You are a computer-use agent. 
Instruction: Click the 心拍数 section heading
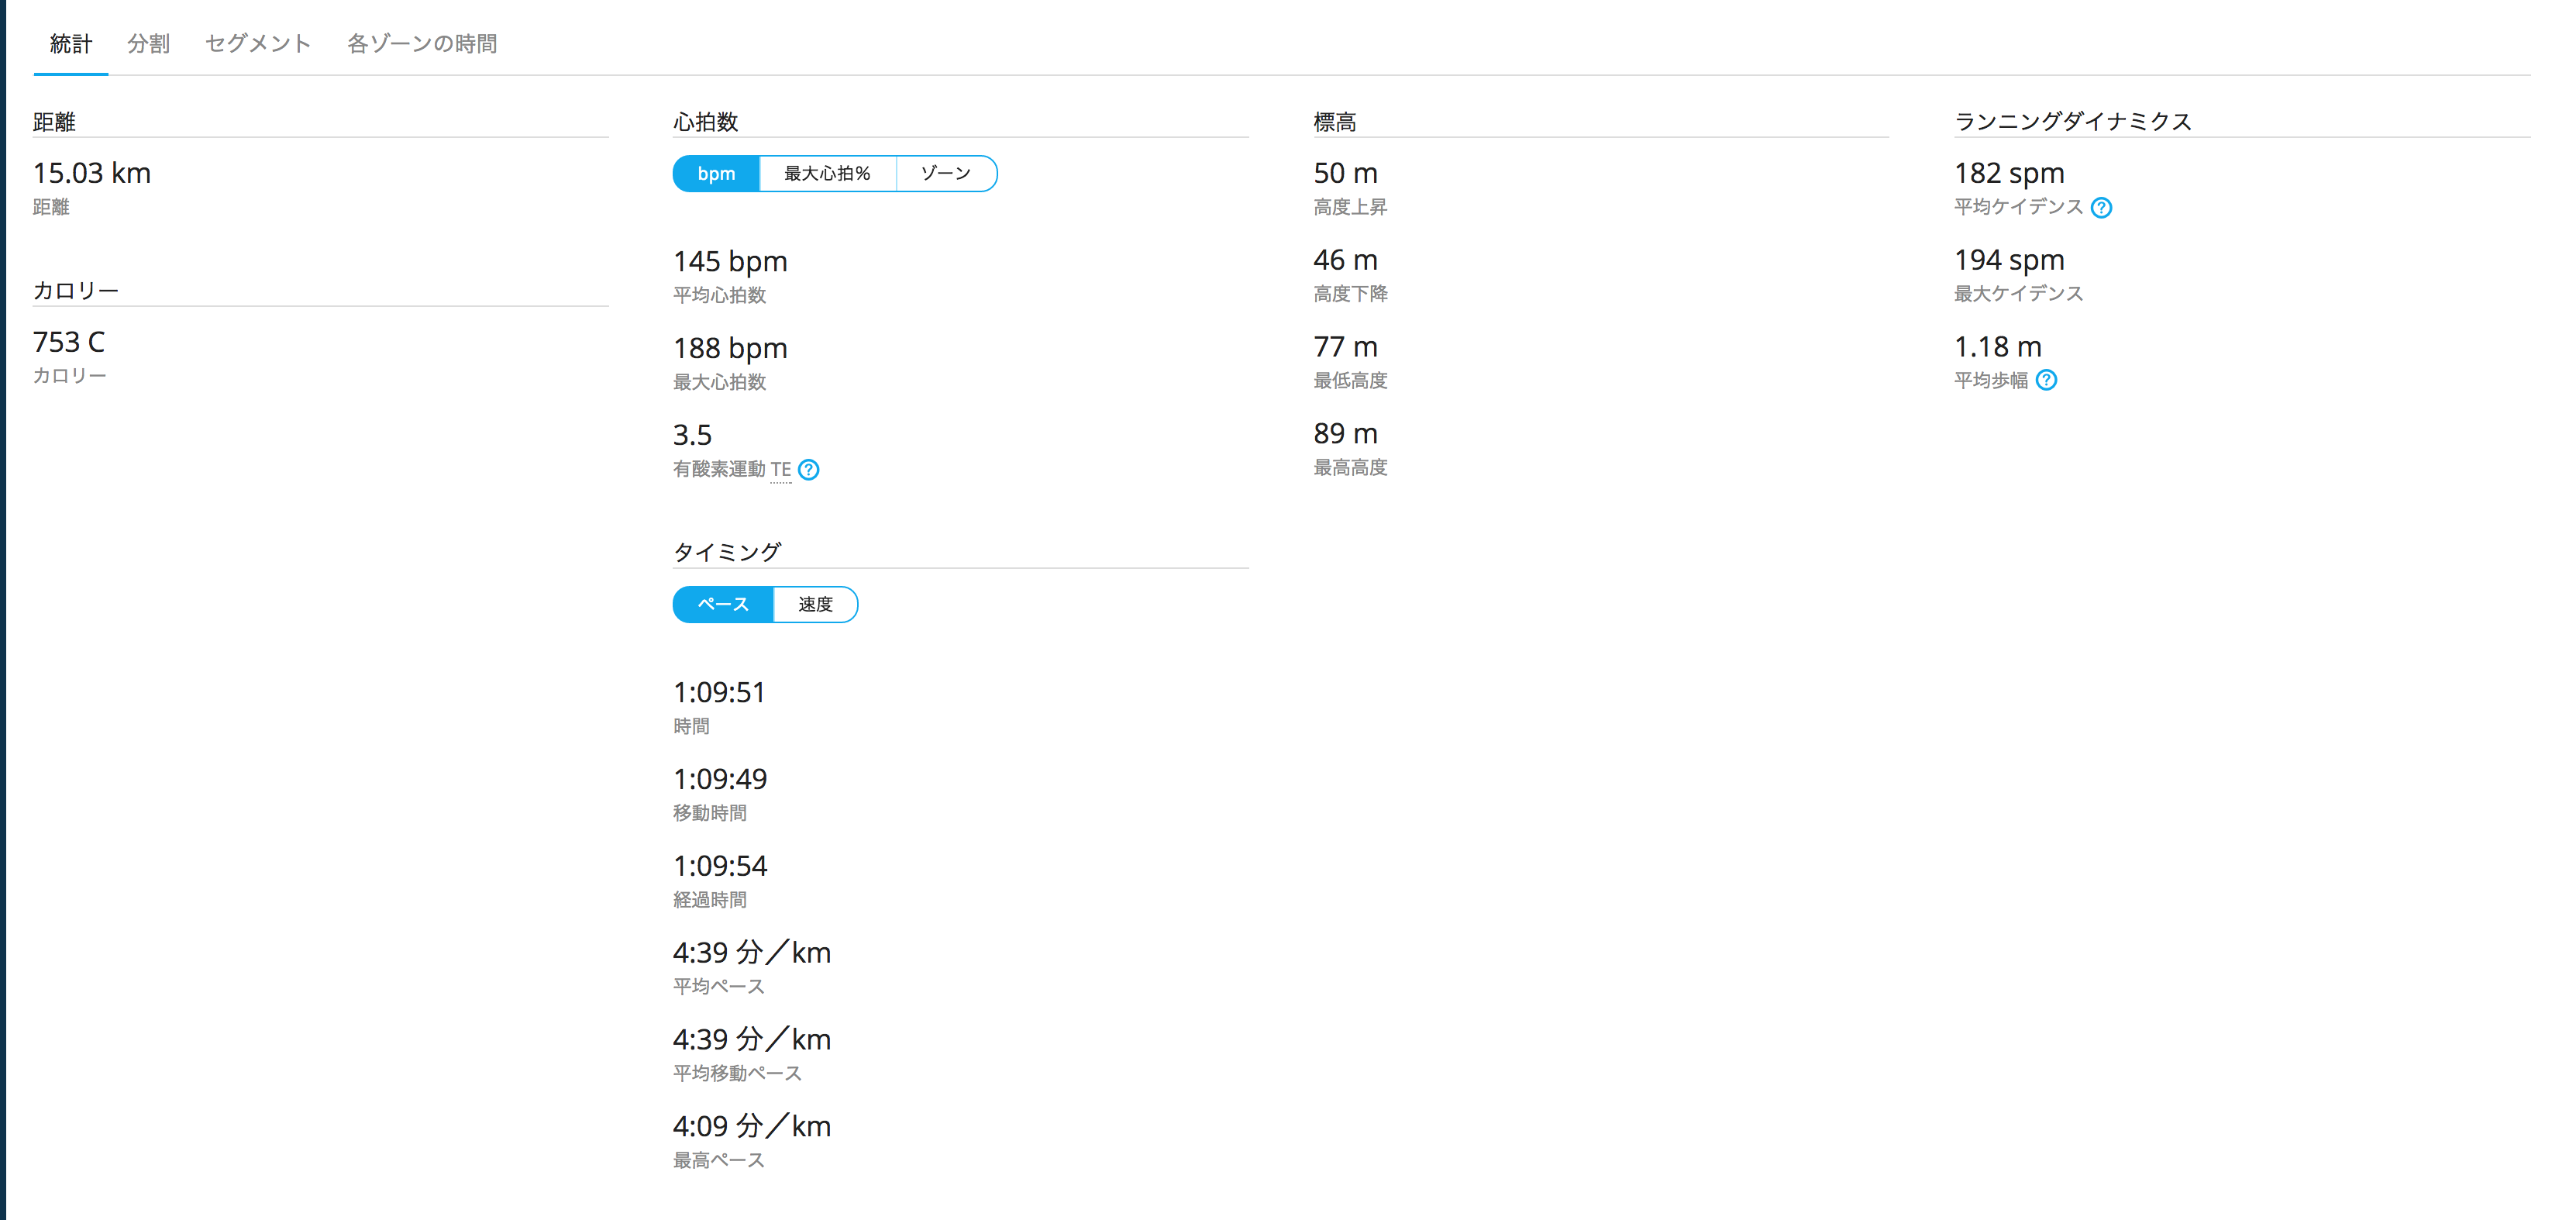point(705,122)
